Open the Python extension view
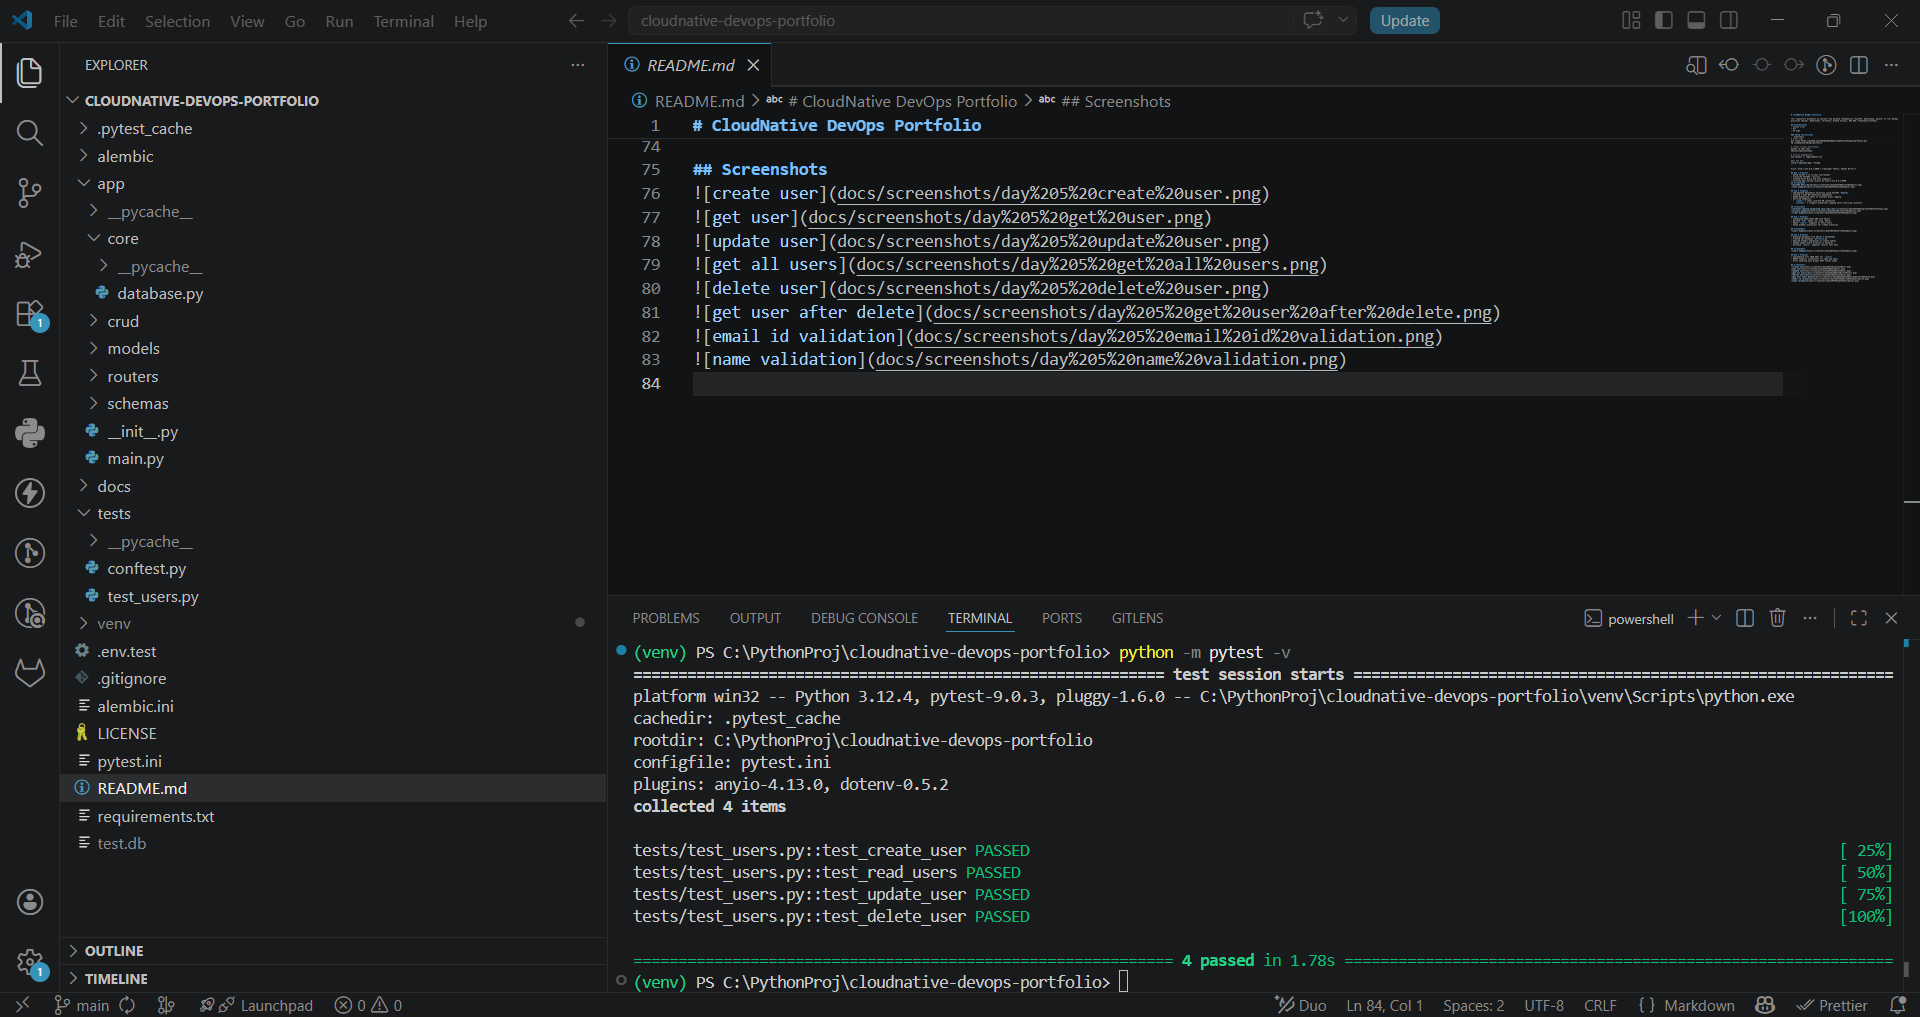The height and width of the screenshot is (1017, 1920). point(30,433)
